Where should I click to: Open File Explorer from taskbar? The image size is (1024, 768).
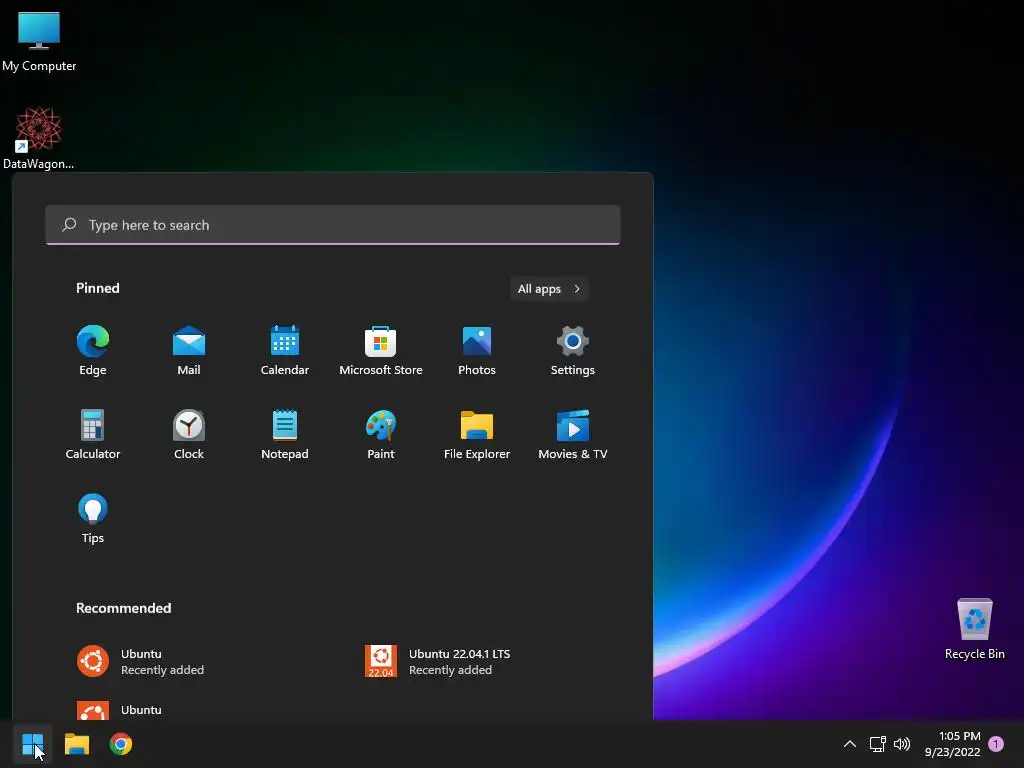tap(77, 744)
